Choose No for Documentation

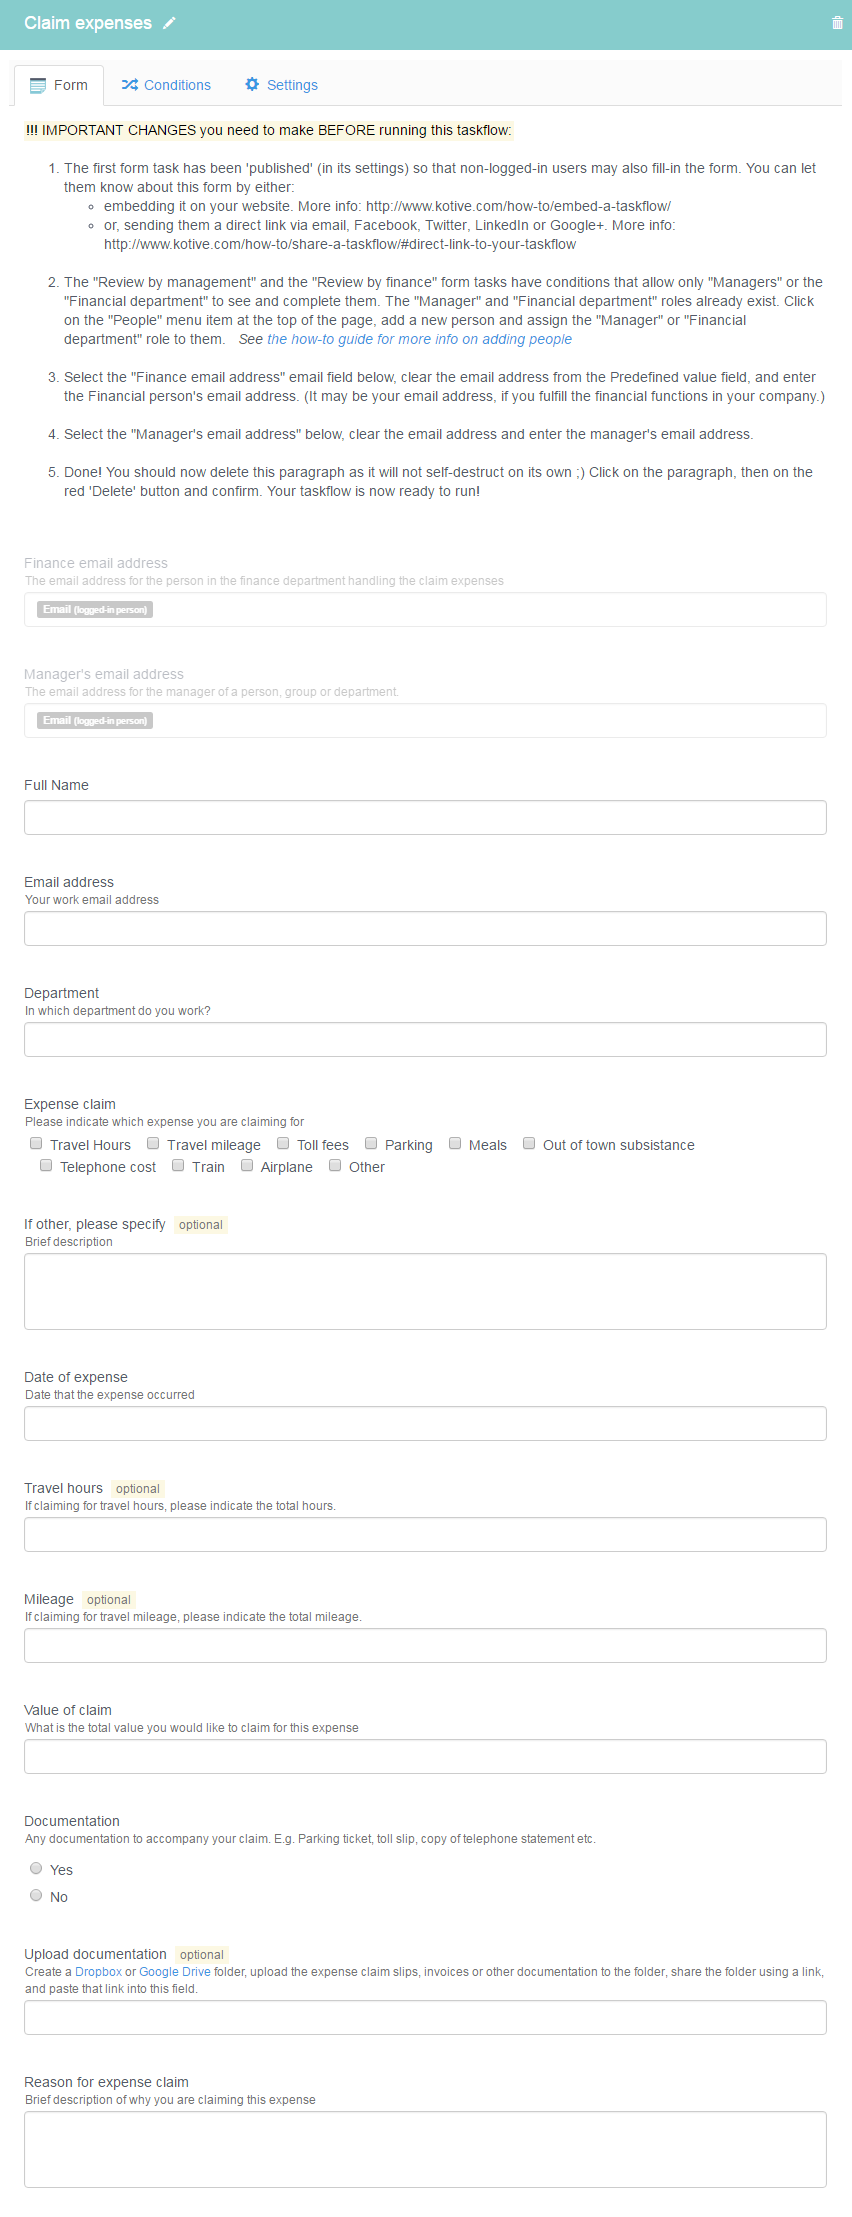36,1895
